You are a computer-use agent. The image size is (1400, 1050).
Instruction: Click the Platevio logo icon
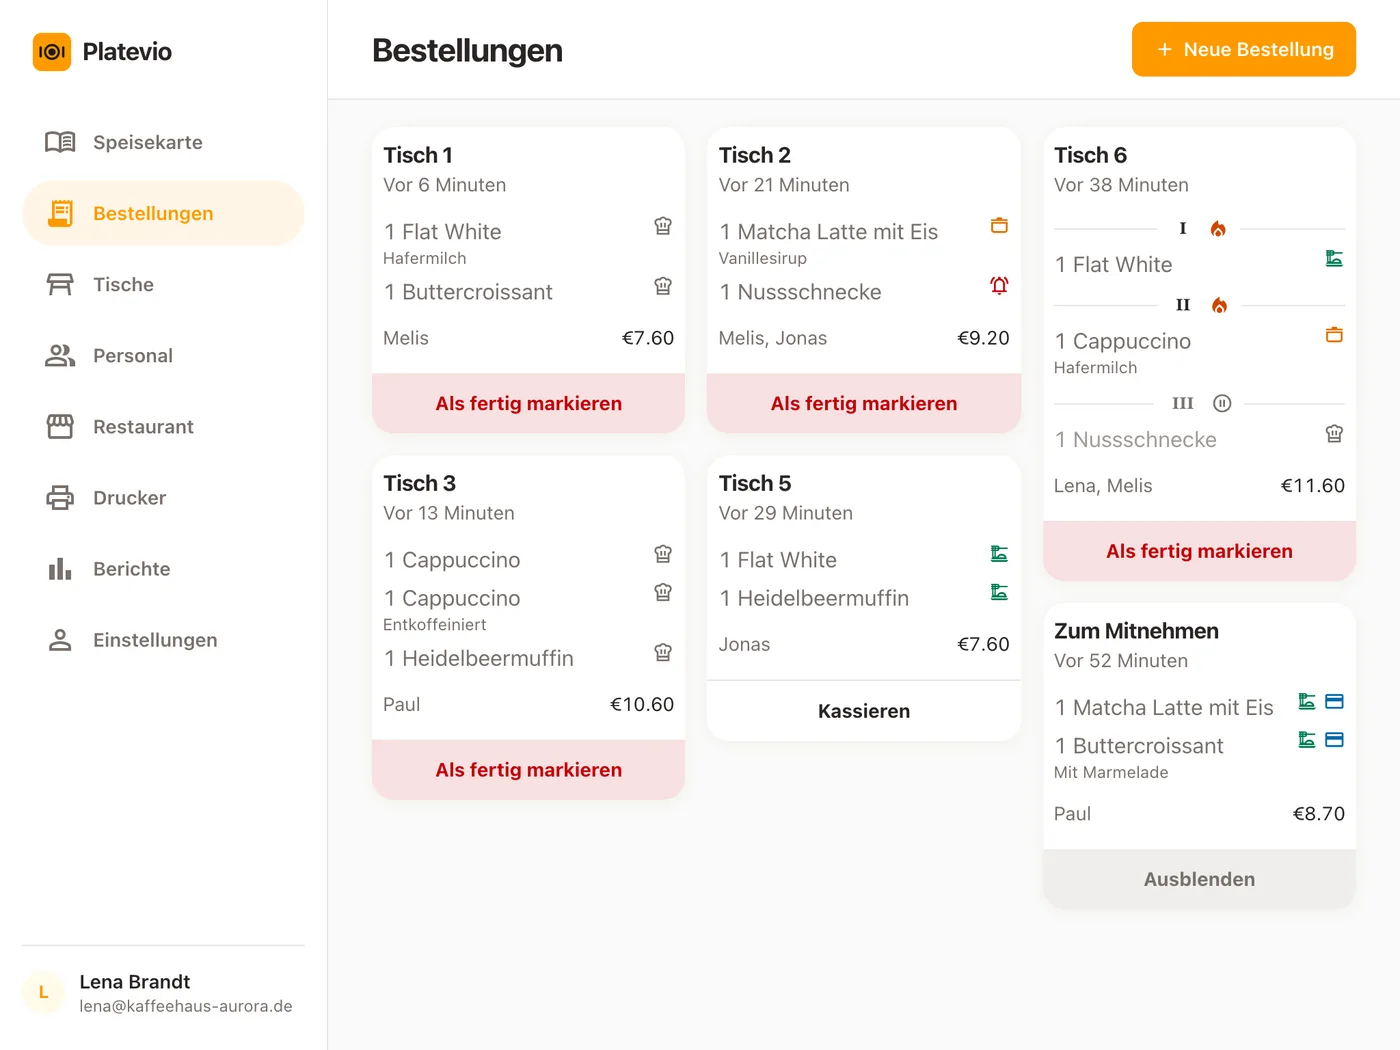coord(52,52)
